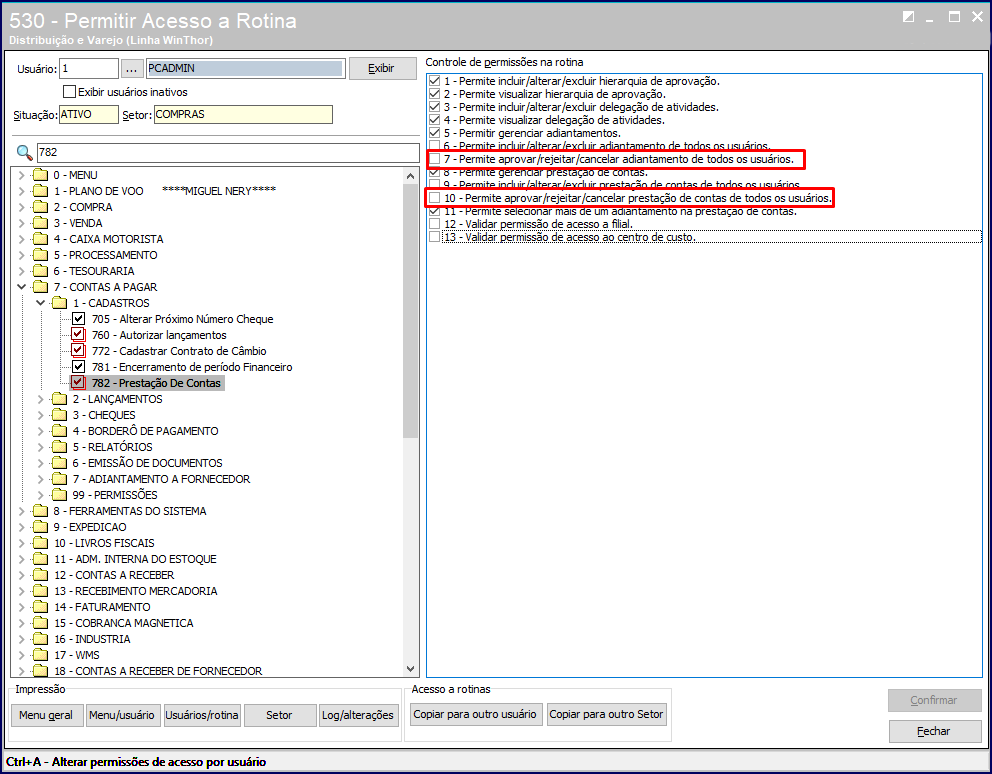Click the folder icon of 17 - WMS
Viewport: 992px width, 774px height.
pos(40,654)
